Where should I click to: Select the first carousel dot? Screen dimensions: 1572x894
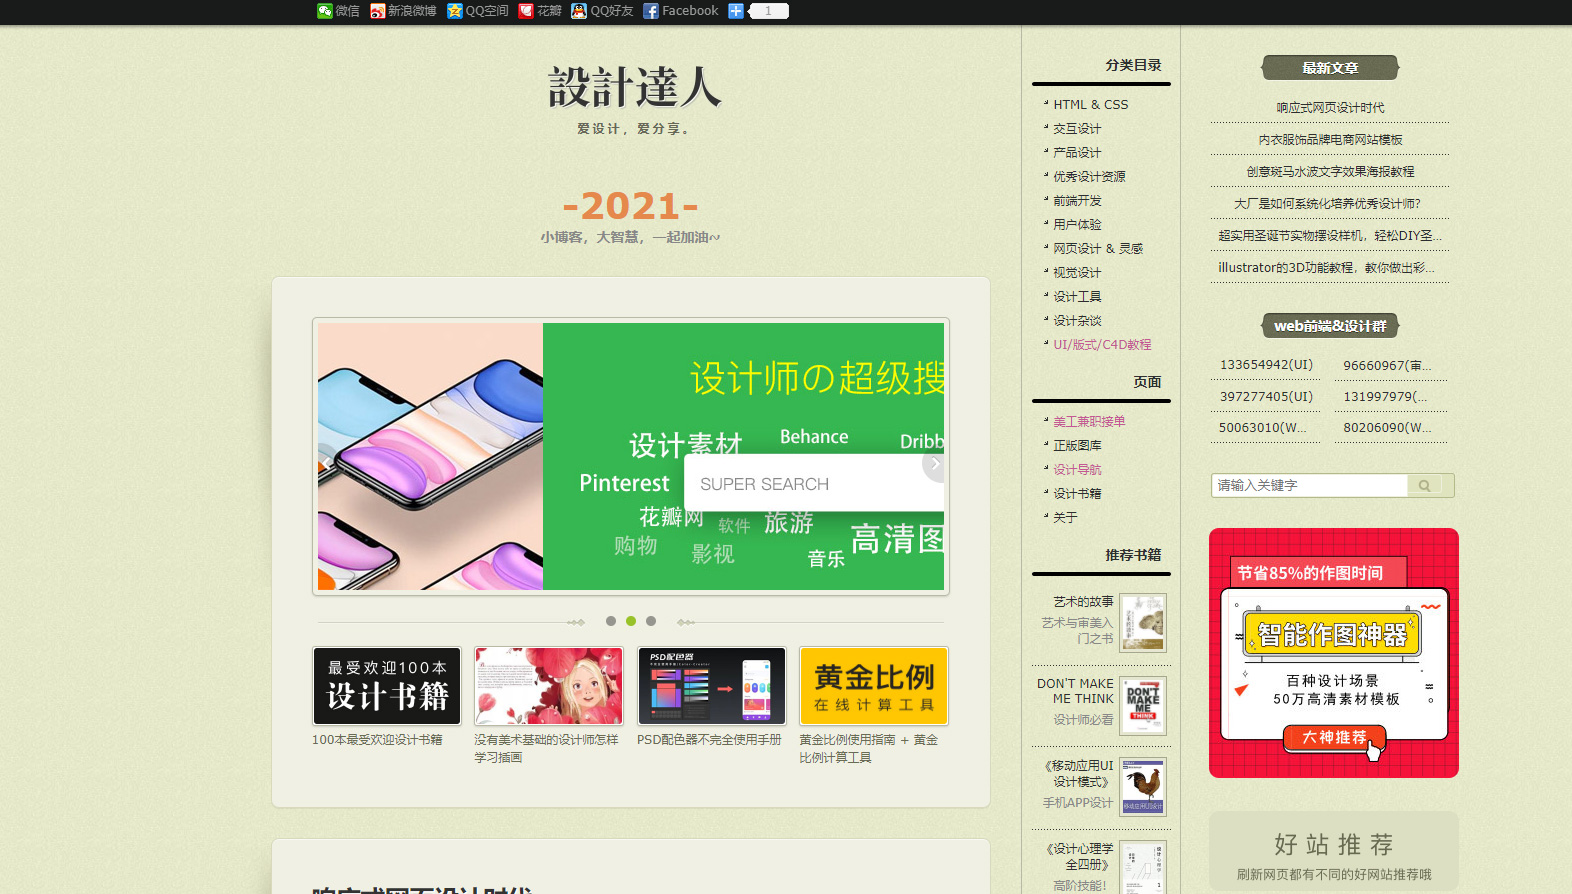click(611, 621)
